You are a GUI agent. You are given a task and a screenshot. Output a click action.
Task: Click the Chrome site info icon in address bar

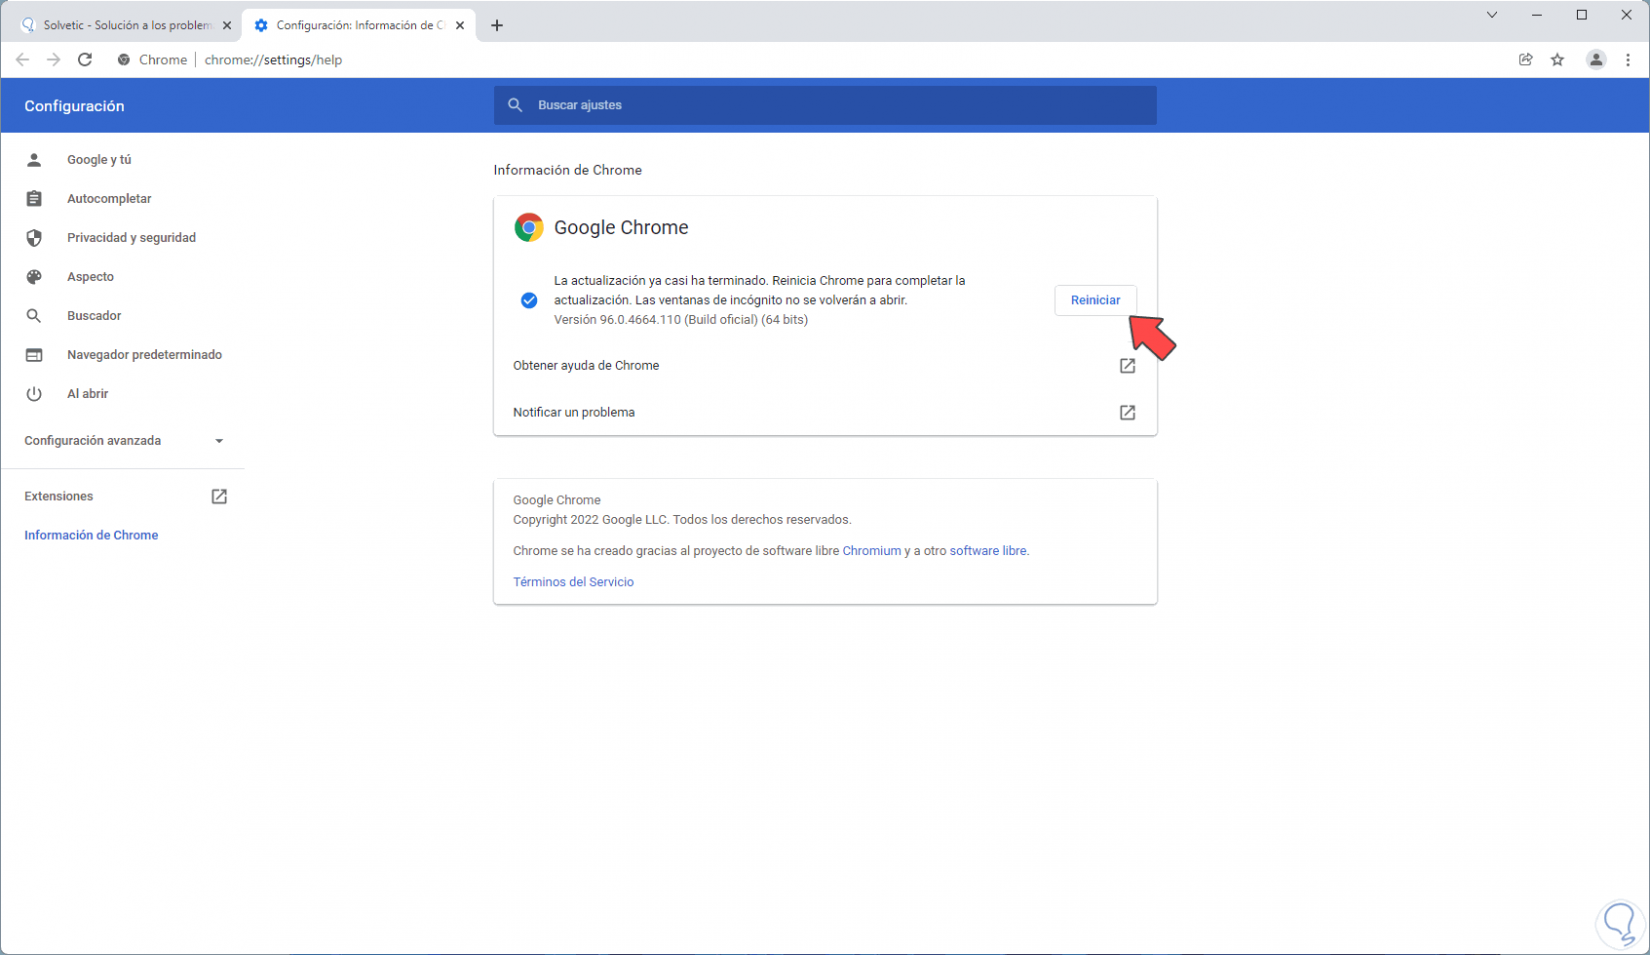coord(124,60)
